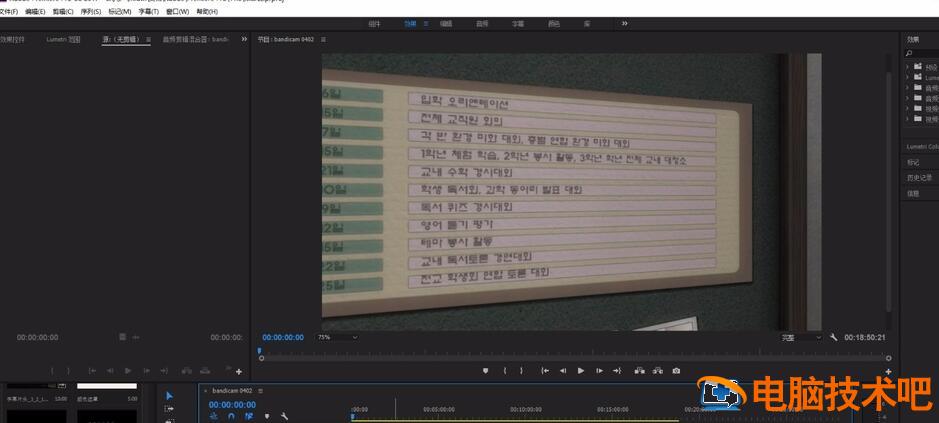Open program monitor button editor plus
Screen dimensions: 939x423
point(888,371)
